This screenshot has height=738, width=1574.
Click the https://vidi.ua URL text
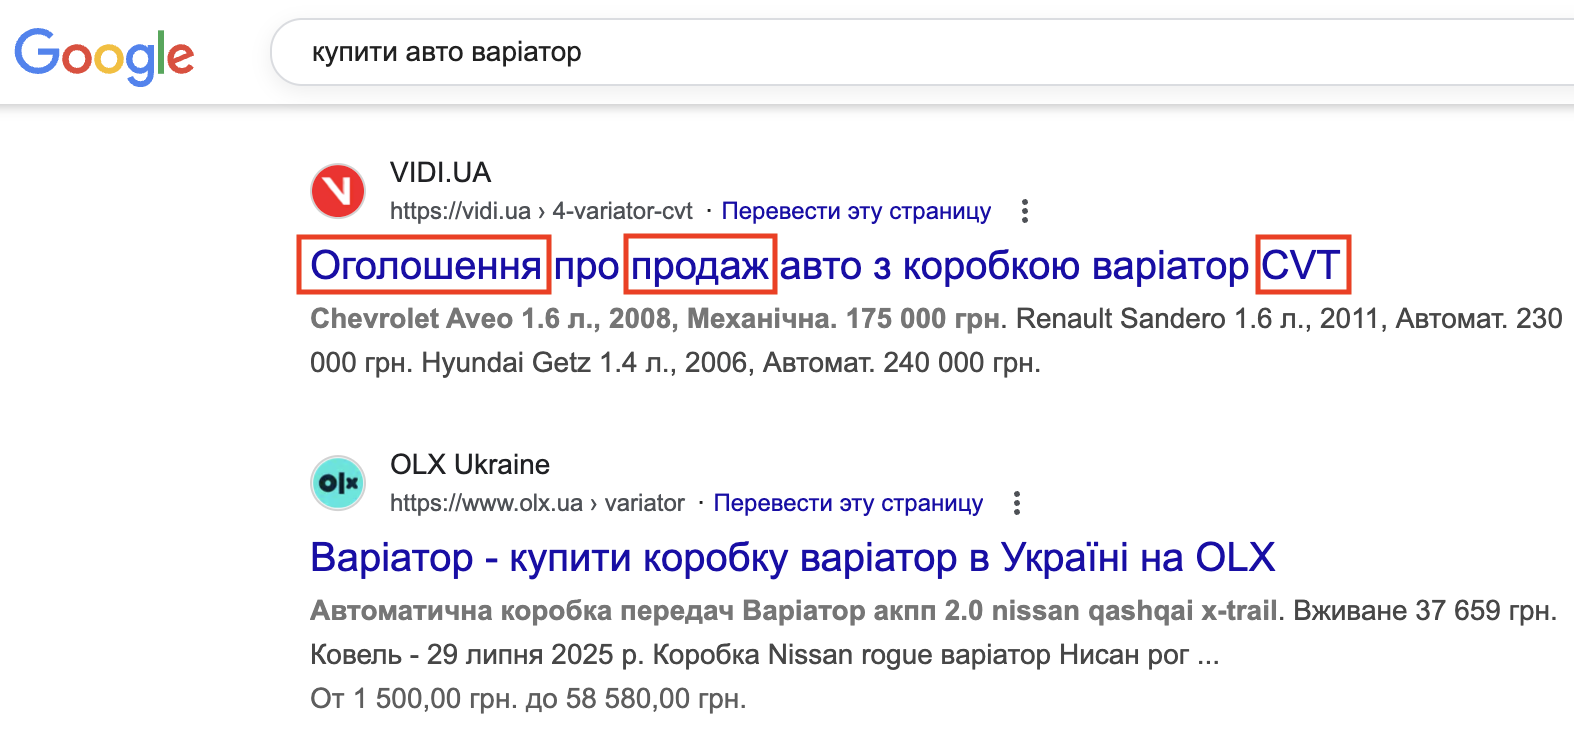(x=459, y=211)
